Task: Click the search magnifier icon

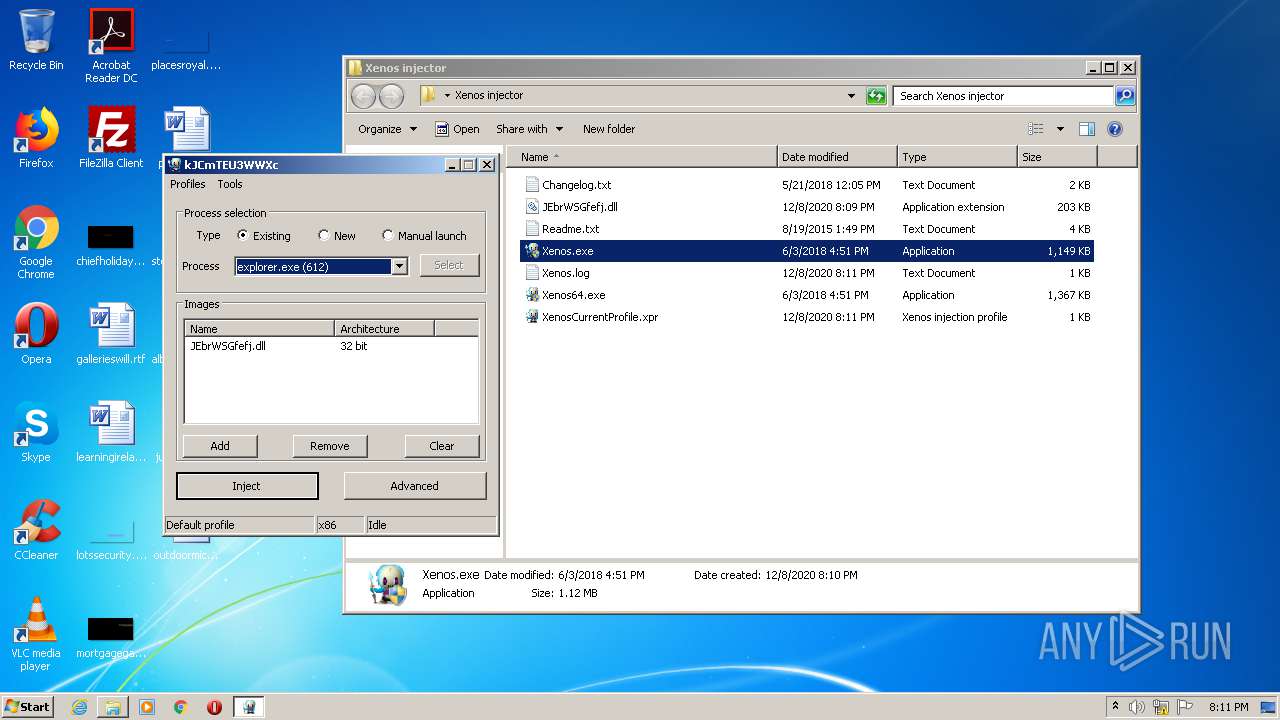Action: click(1125, 96)
